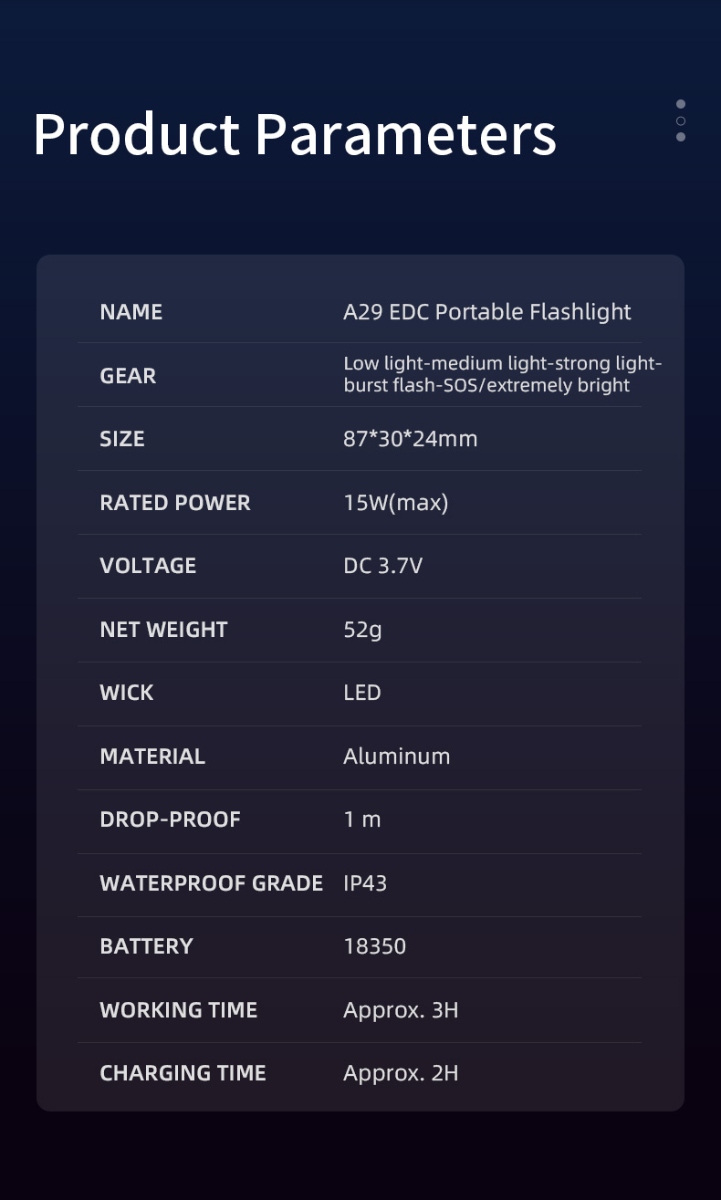Select the RATED POWER label
The width and height of the screenshot is (721, 1200).
pyautogui.click(x=175, y=503)
